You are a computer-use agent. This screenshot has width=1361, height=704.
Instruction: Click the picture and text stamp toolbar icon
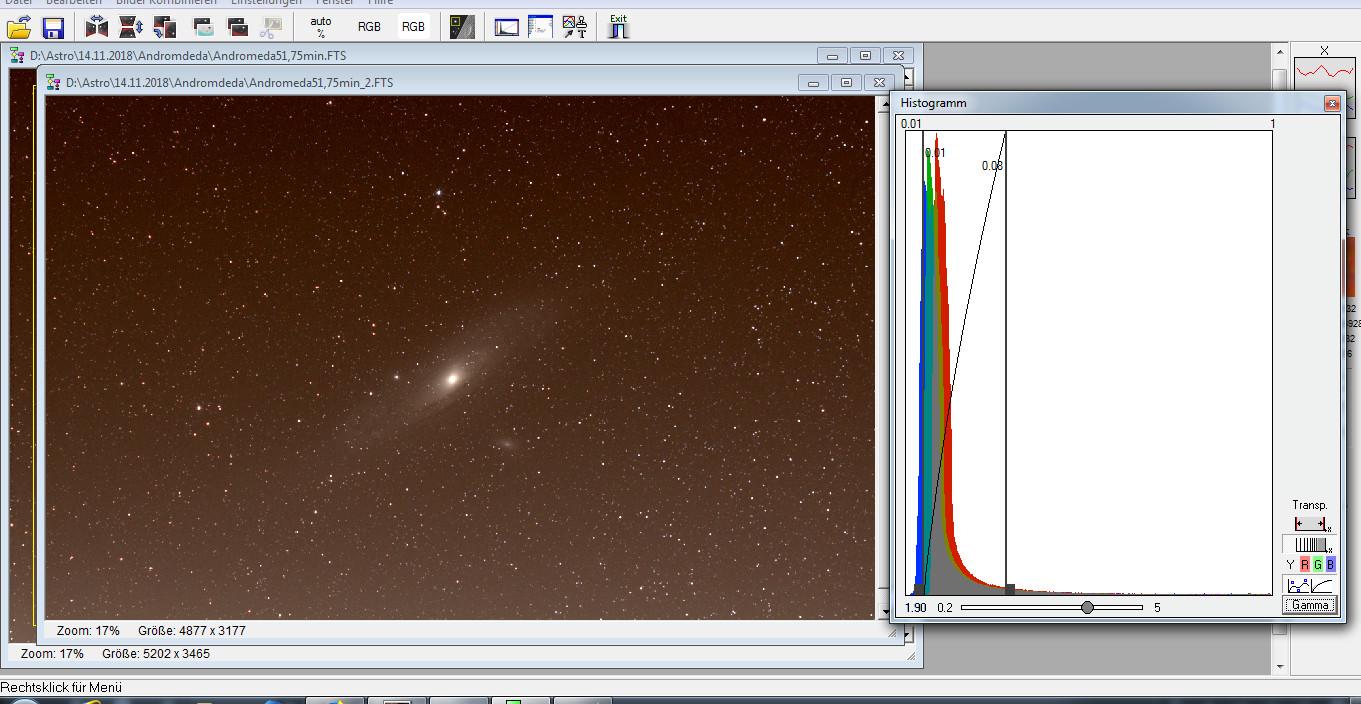[x=575, y=27]
